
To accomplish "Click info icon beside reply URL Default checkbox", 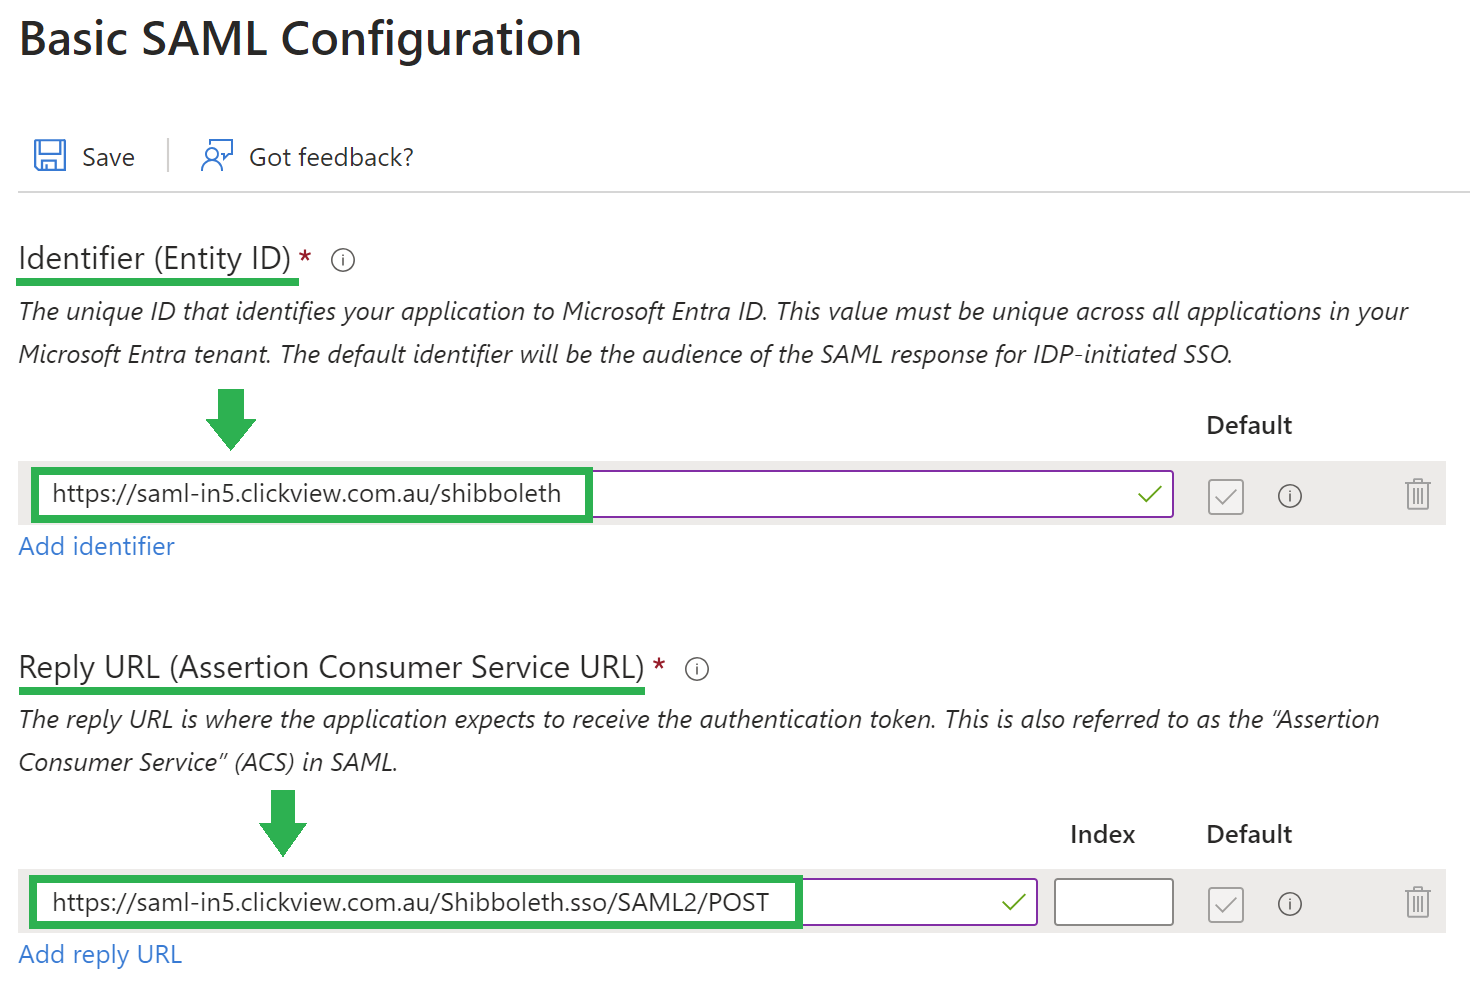I will [x=1290, y=904].
